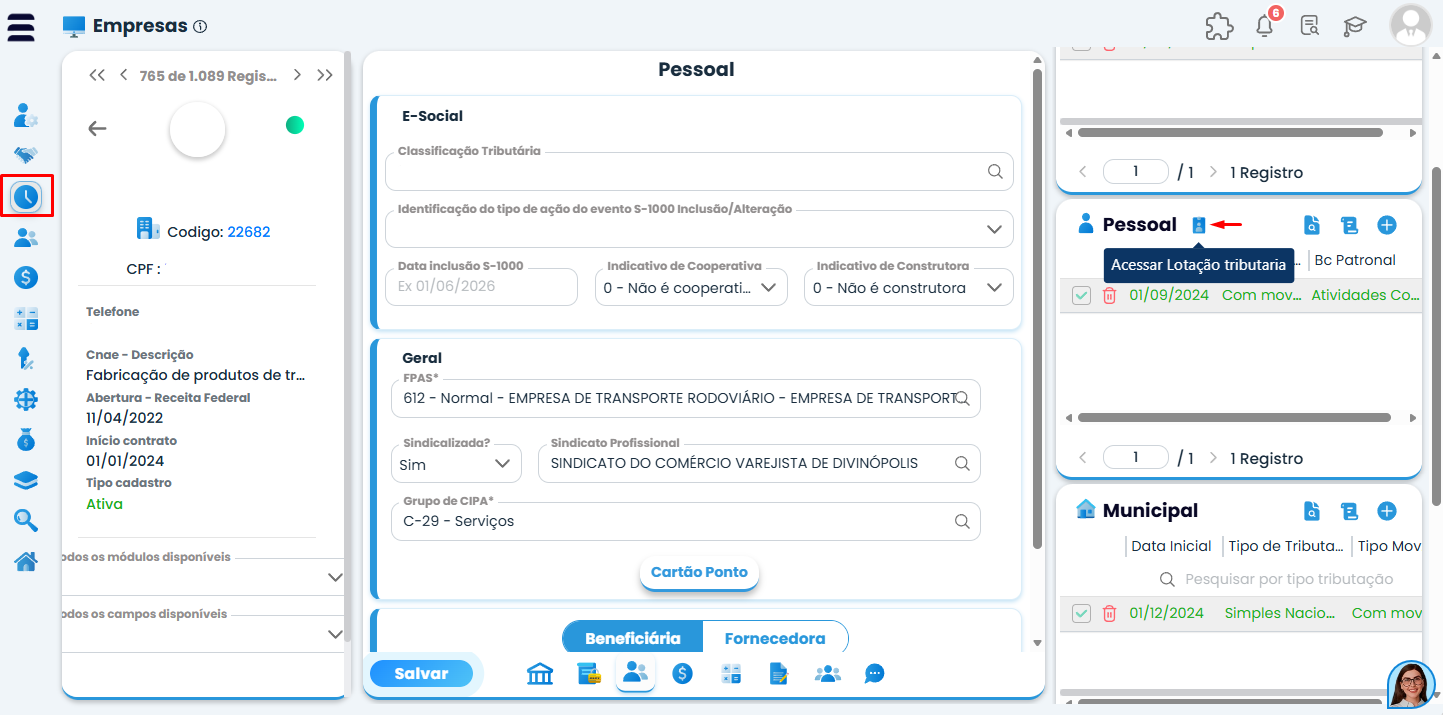
Task: Open Indicativo de Construtora dropdown
Action: point(908,288)
